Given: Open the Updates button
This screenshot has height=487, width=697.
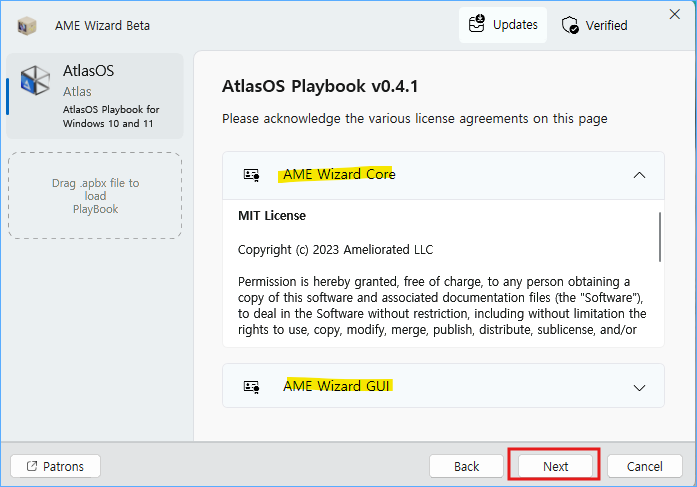Looking at the screenshot, I should [503, 25].
